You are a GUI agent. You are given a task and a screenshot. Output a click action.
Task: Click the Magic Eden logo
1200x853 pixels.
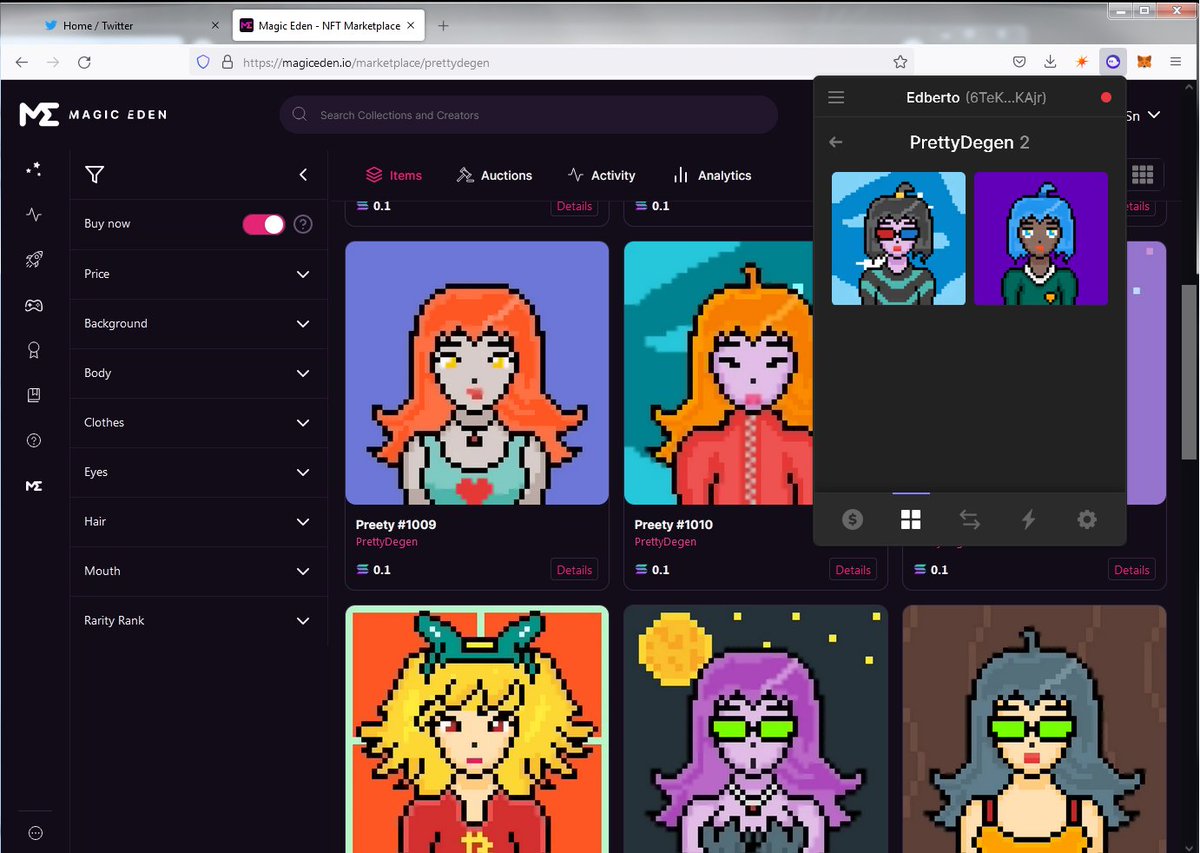point(93,114)
